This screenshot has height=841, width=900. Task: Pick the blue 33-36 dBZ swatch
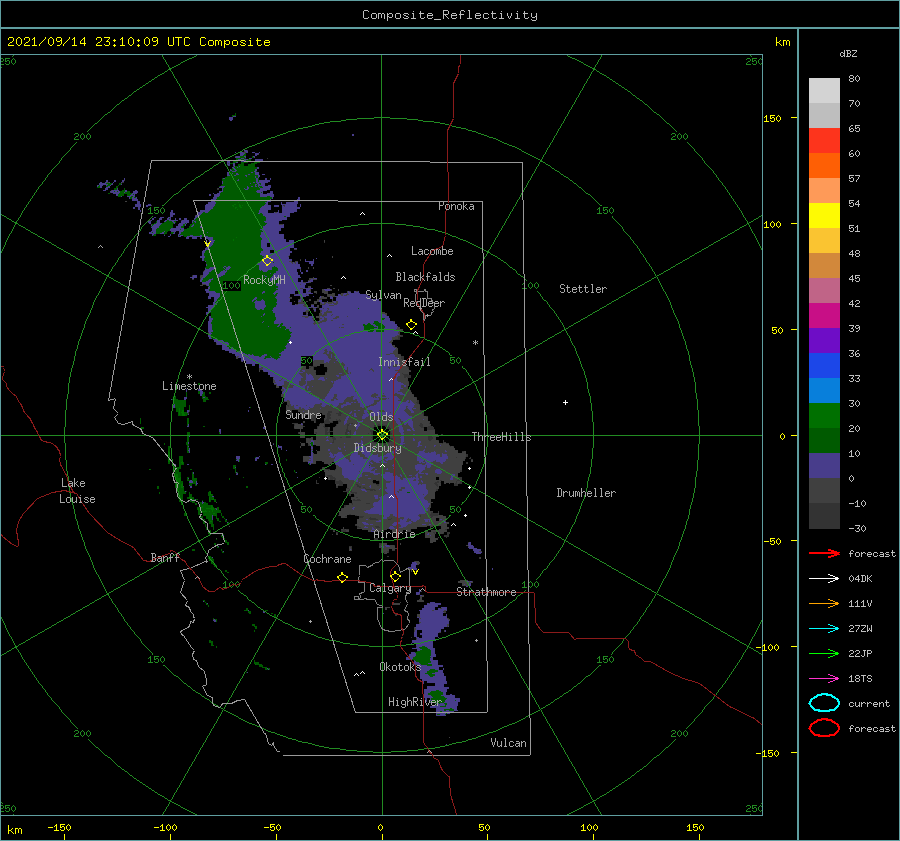coord(824,366)
